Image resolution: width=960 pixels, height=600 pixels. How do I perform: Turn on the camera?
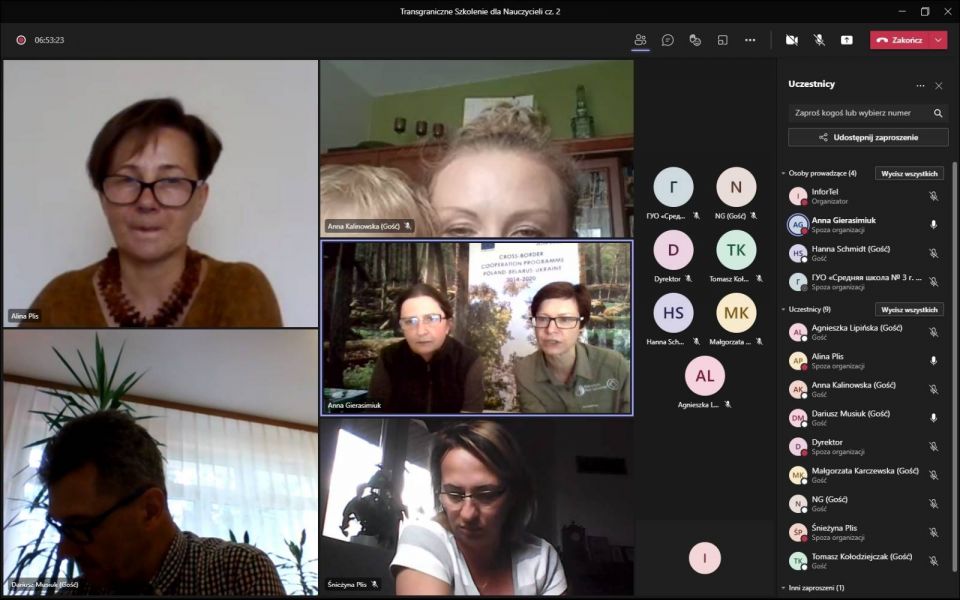(792, 40)
